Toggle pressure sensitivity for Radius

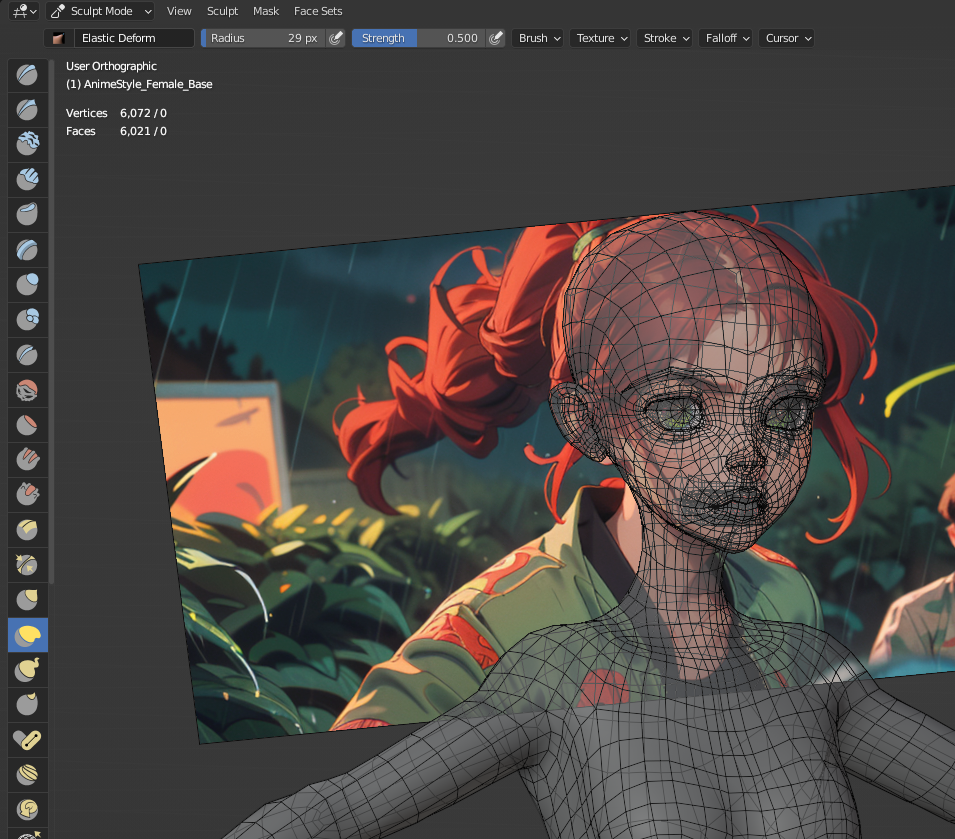(x=336, y=38)
